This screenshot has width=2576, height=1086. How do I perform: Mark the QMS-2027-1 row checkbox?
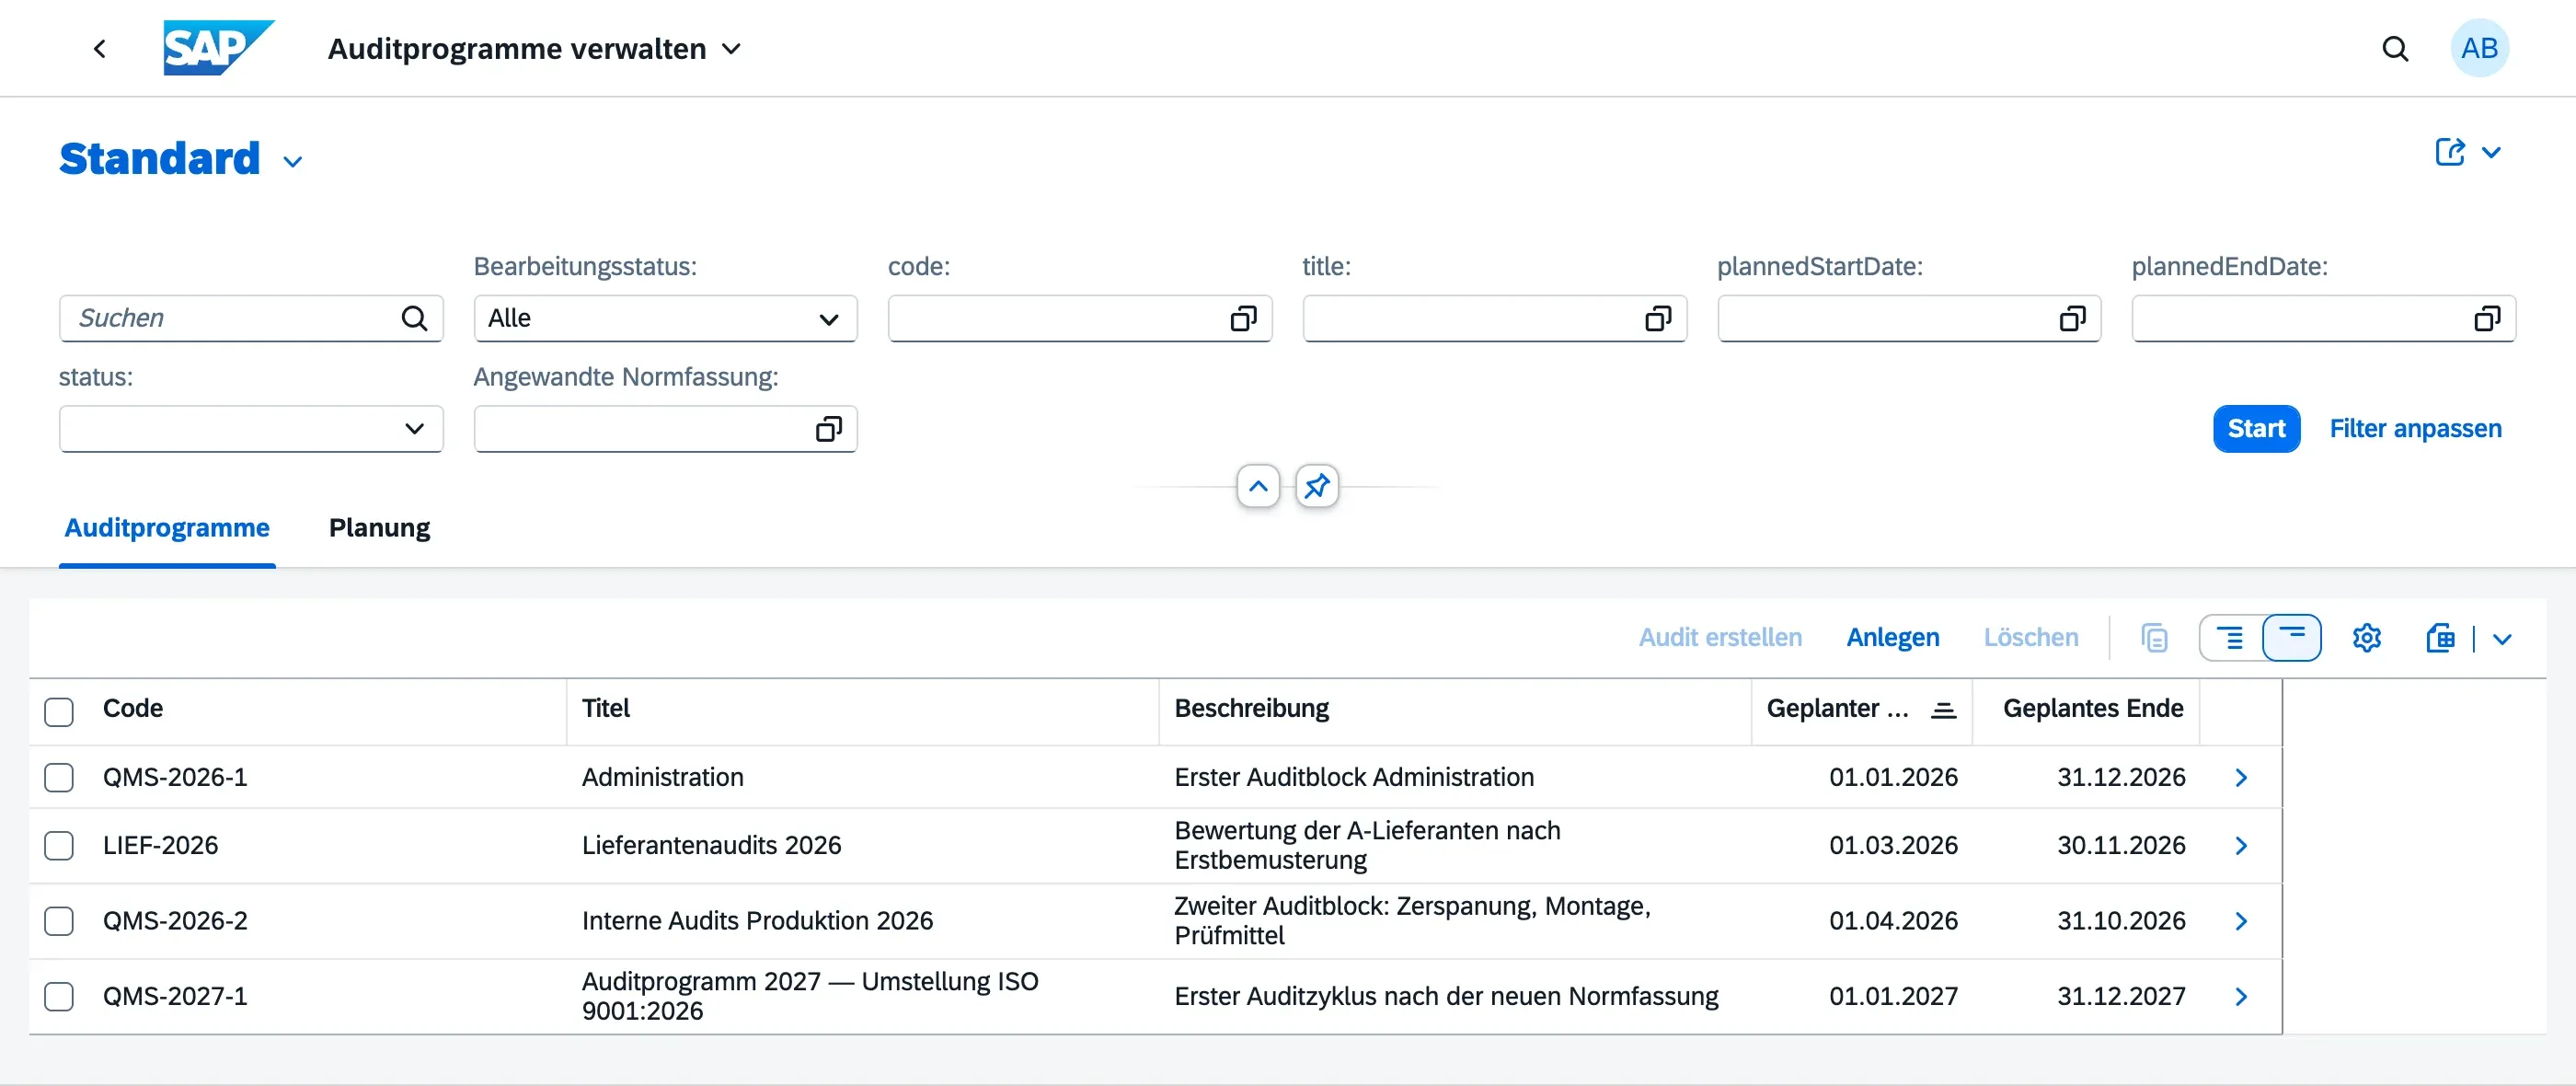point(59,996)
